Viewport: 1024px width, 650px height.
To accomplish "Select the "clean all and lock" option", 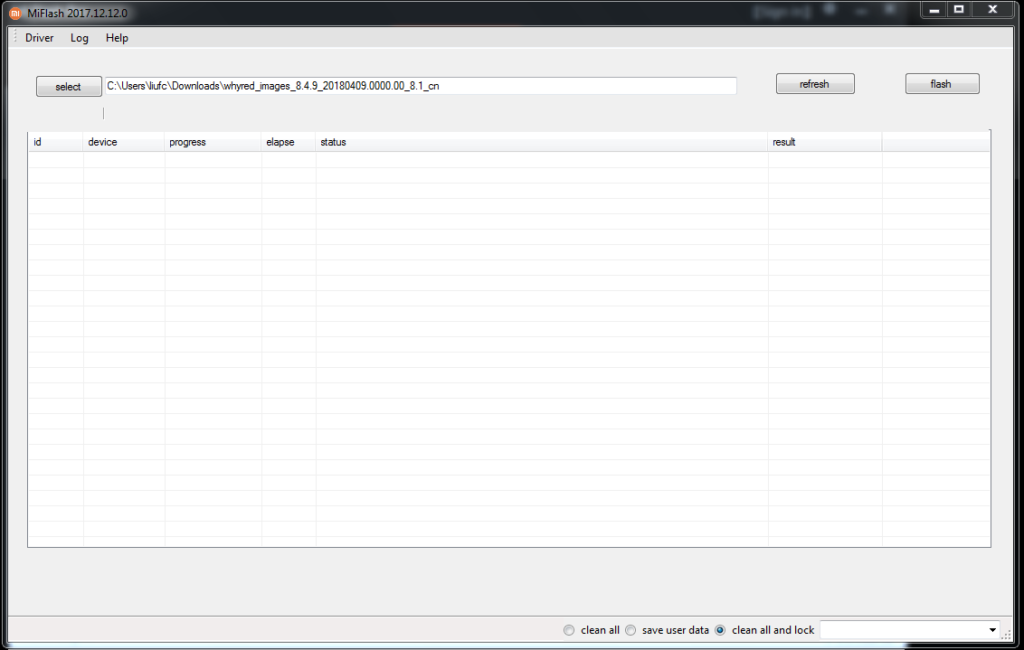I will pos(720,630).
